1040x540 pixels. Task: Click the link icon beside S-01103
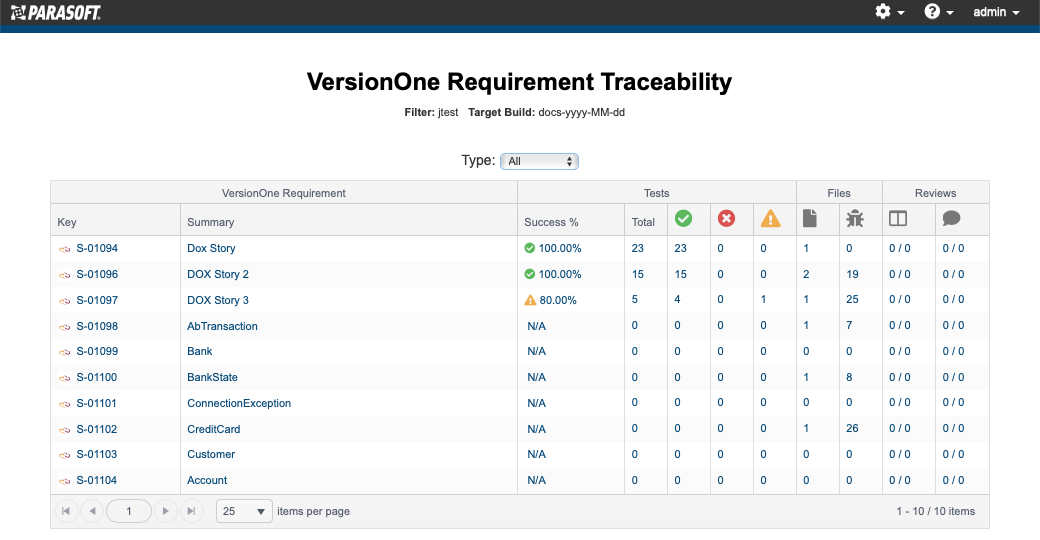click(x=64, y=455)
